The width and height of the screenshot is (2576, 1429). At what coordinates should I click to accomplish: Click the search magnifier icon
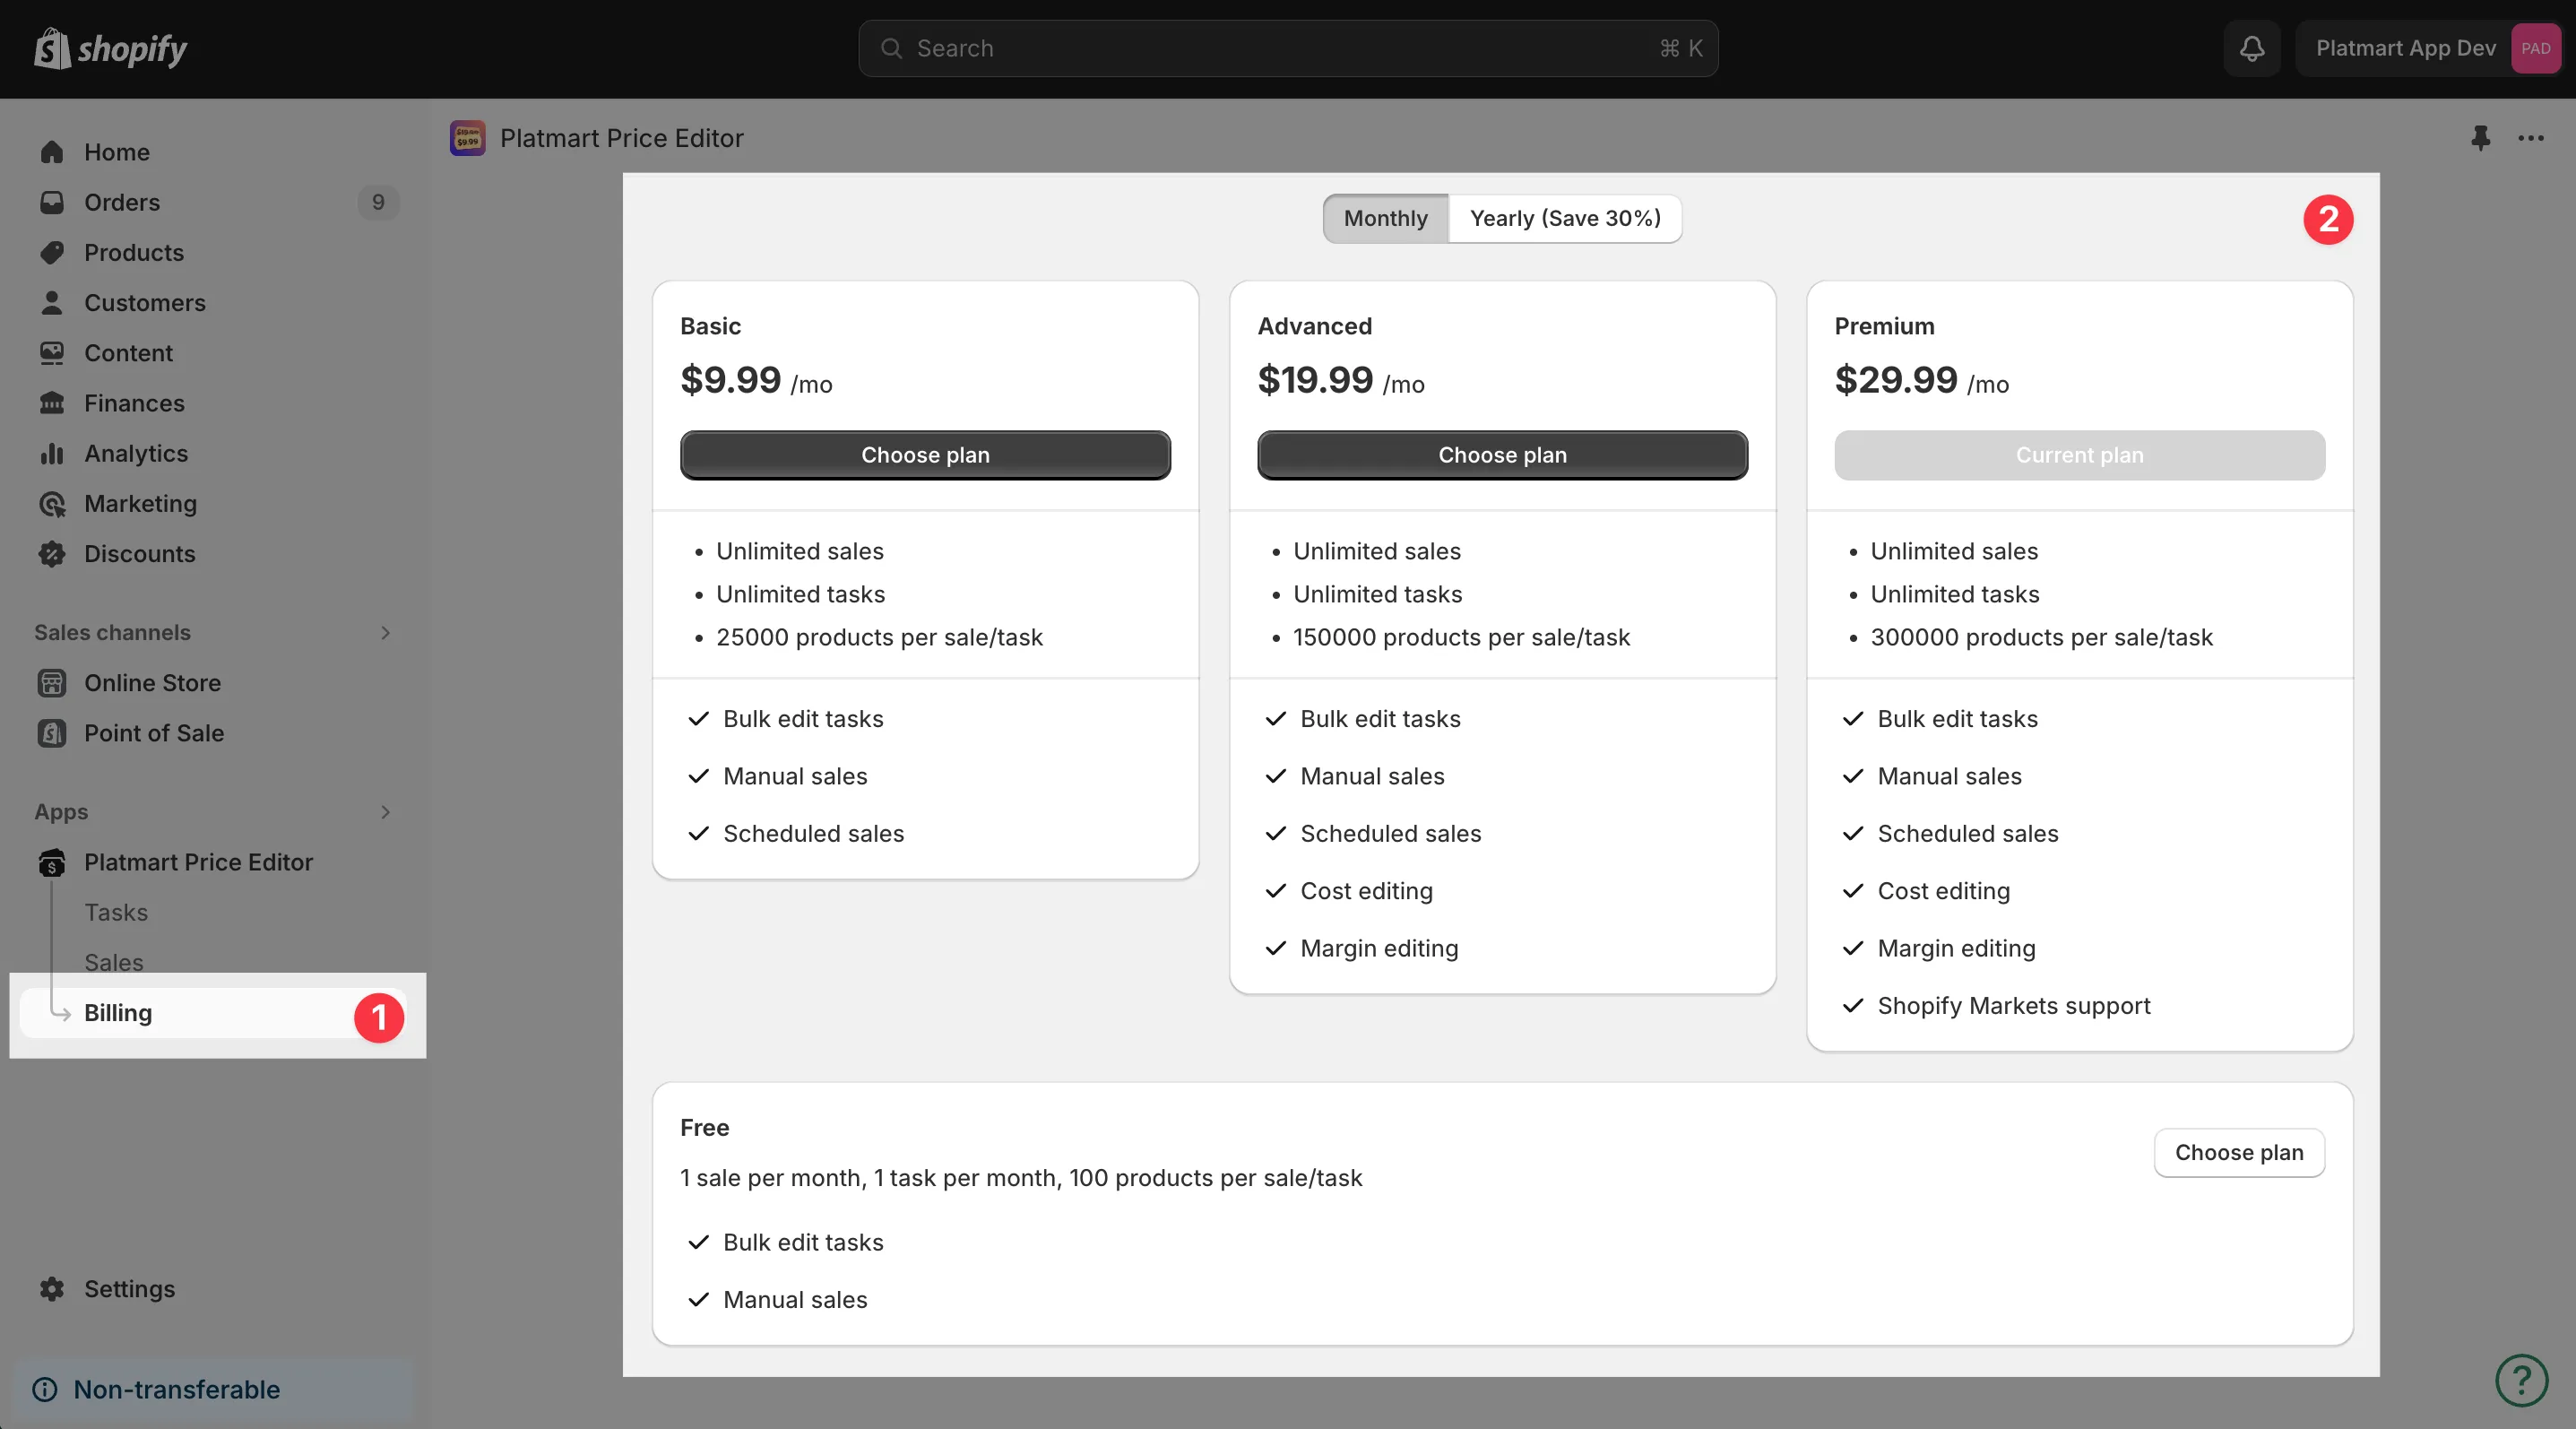point(891,48)
